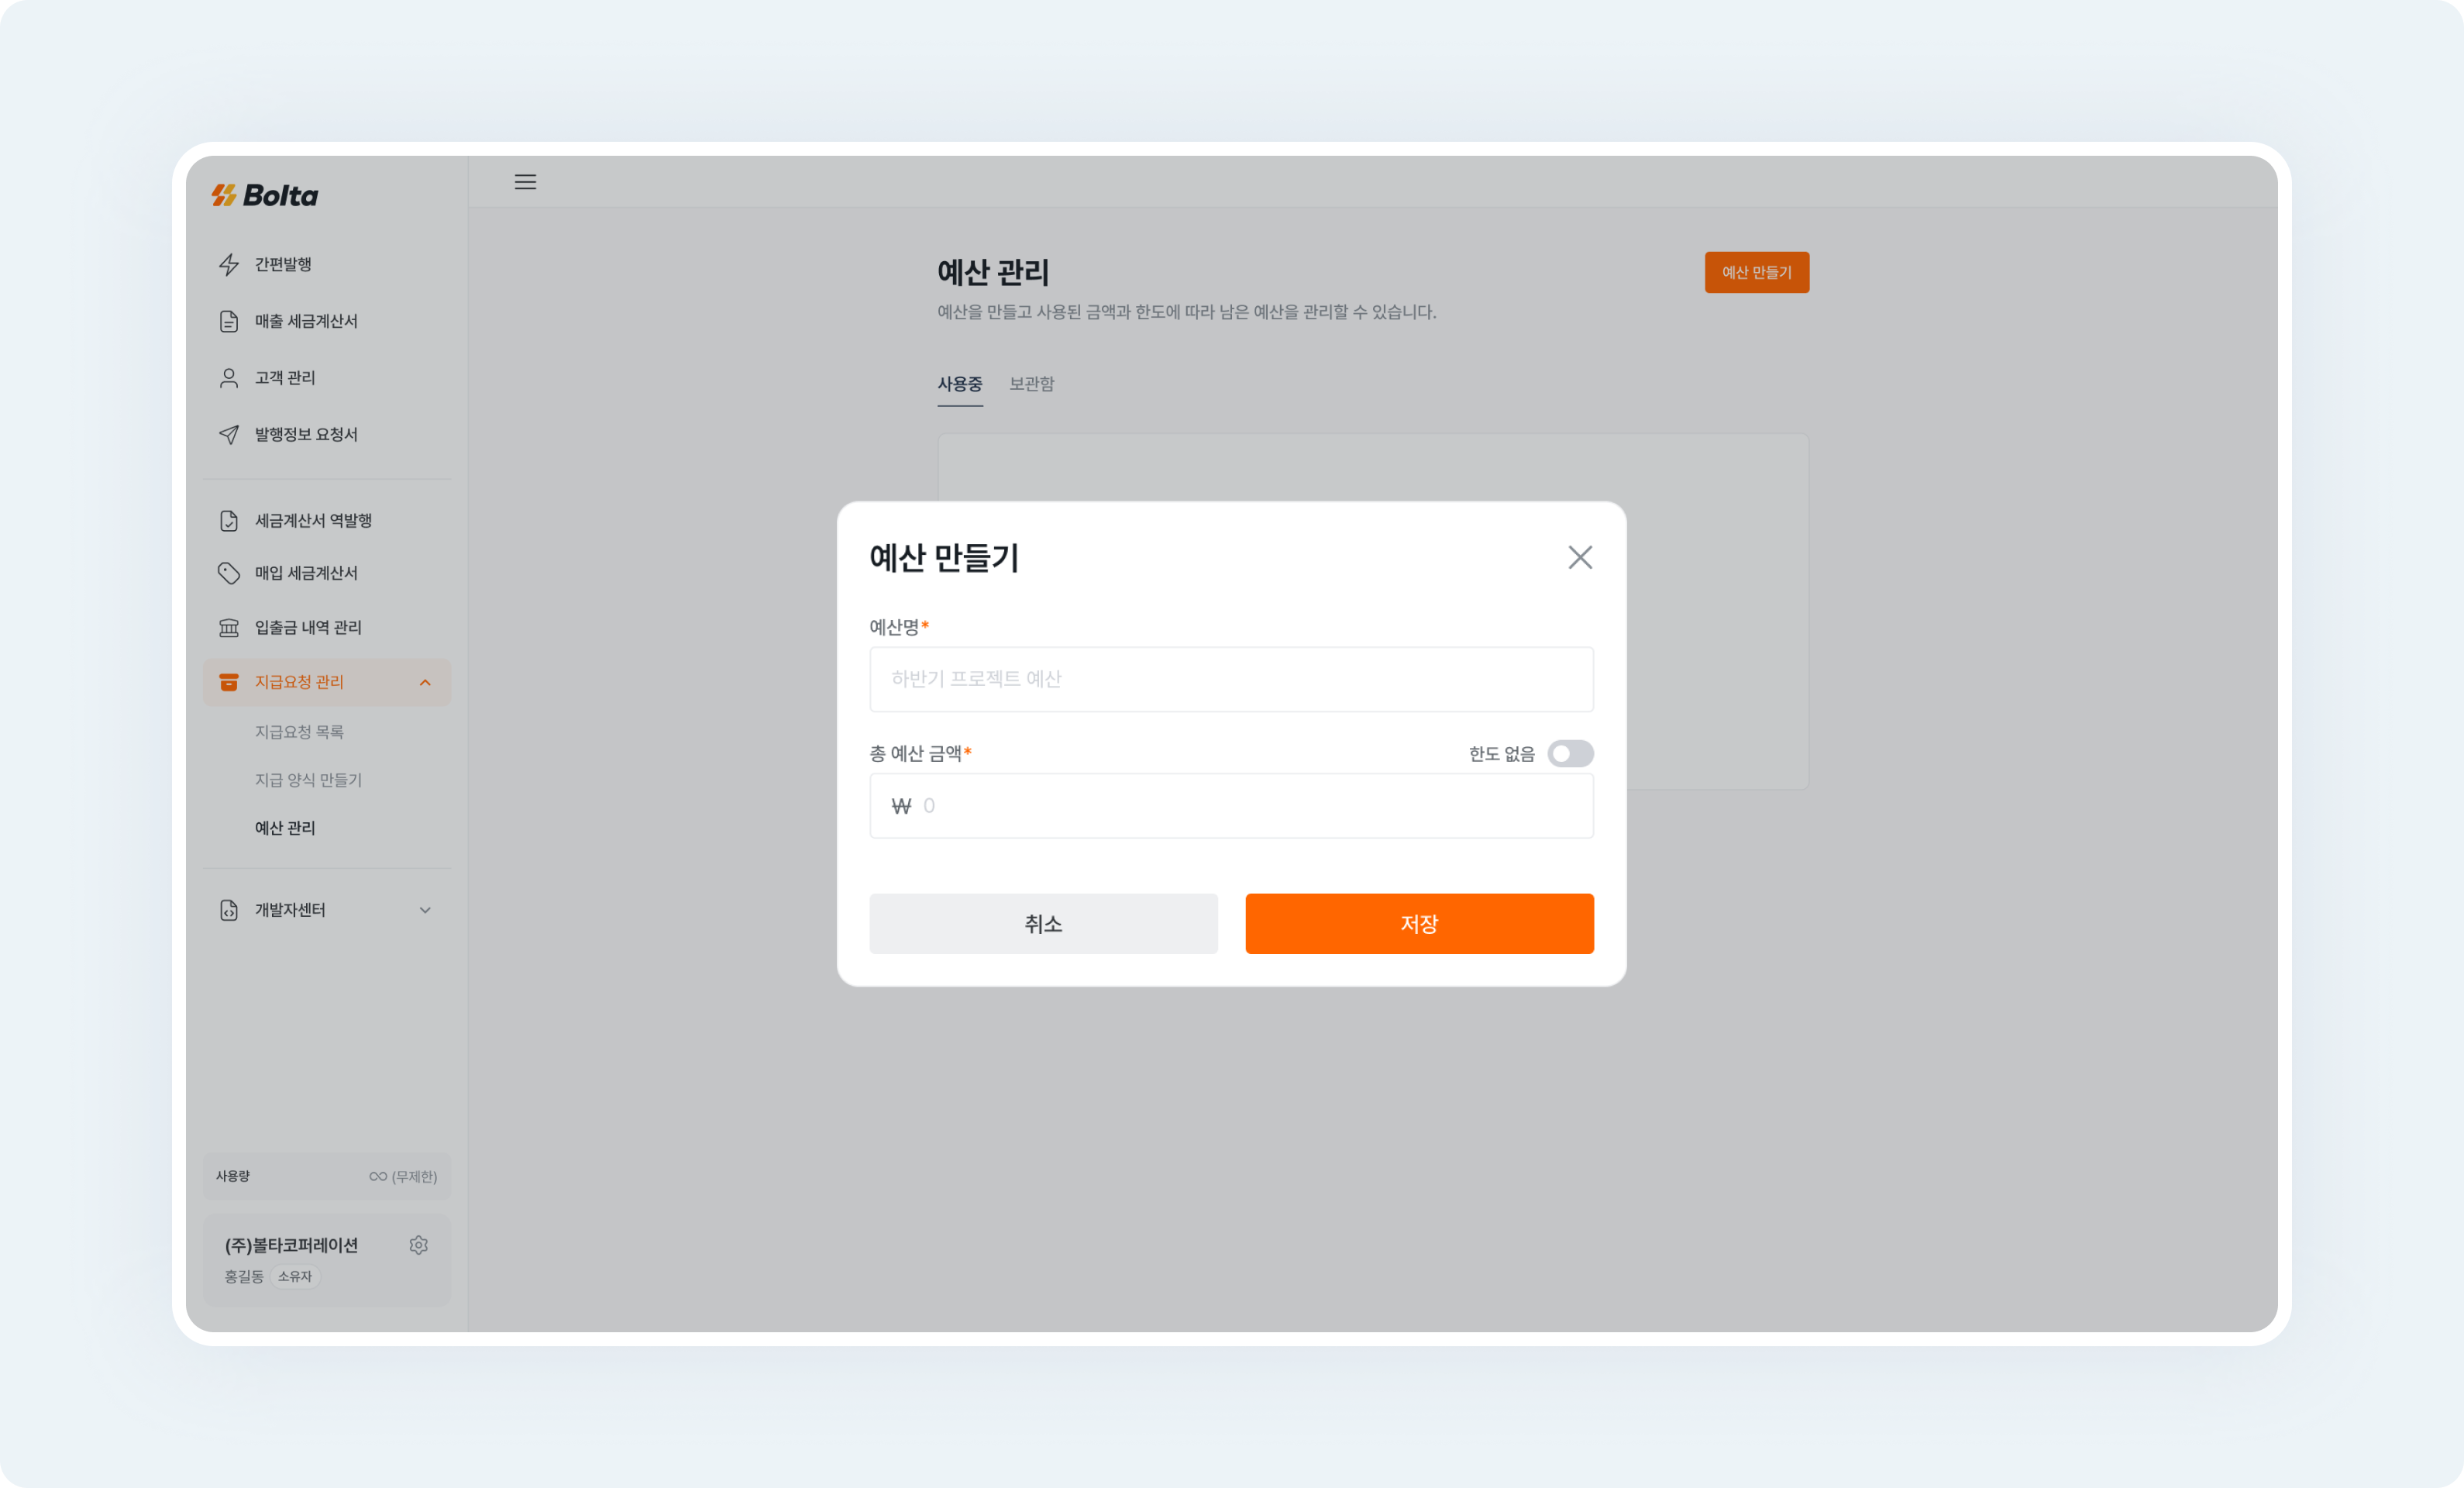This screenshot has width=2464, height=1488.
Task: Select the 입출금 내역 관리 bank icon
Action: point(228,627)
